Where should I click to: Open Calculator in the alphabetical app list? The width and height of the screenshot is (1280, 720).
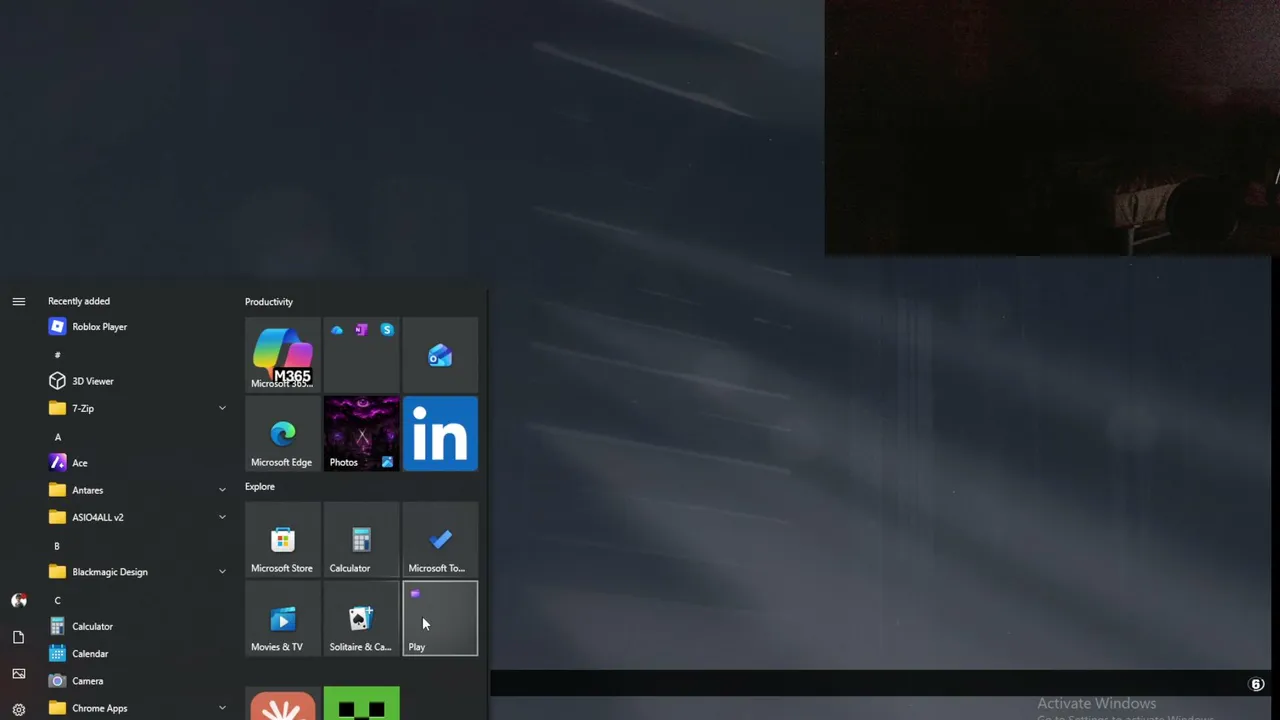137,626
